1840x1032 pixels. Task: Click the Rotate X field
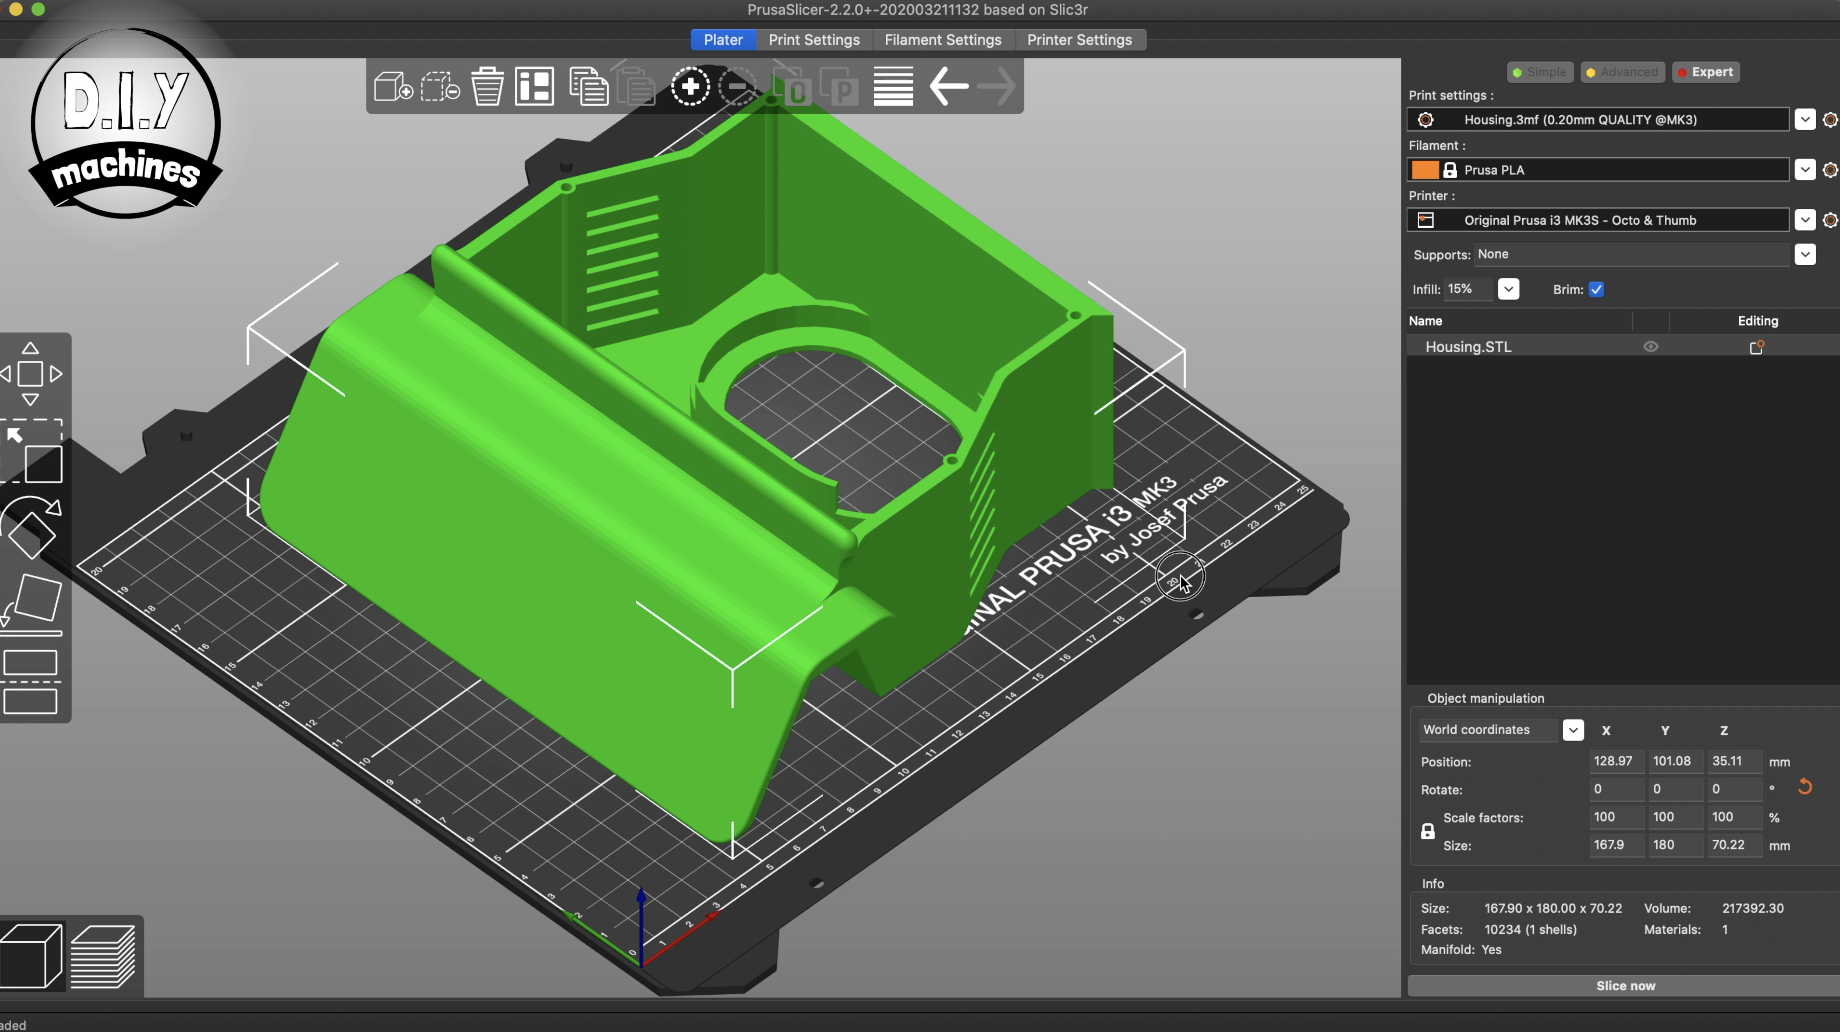tap(1616, 789)
